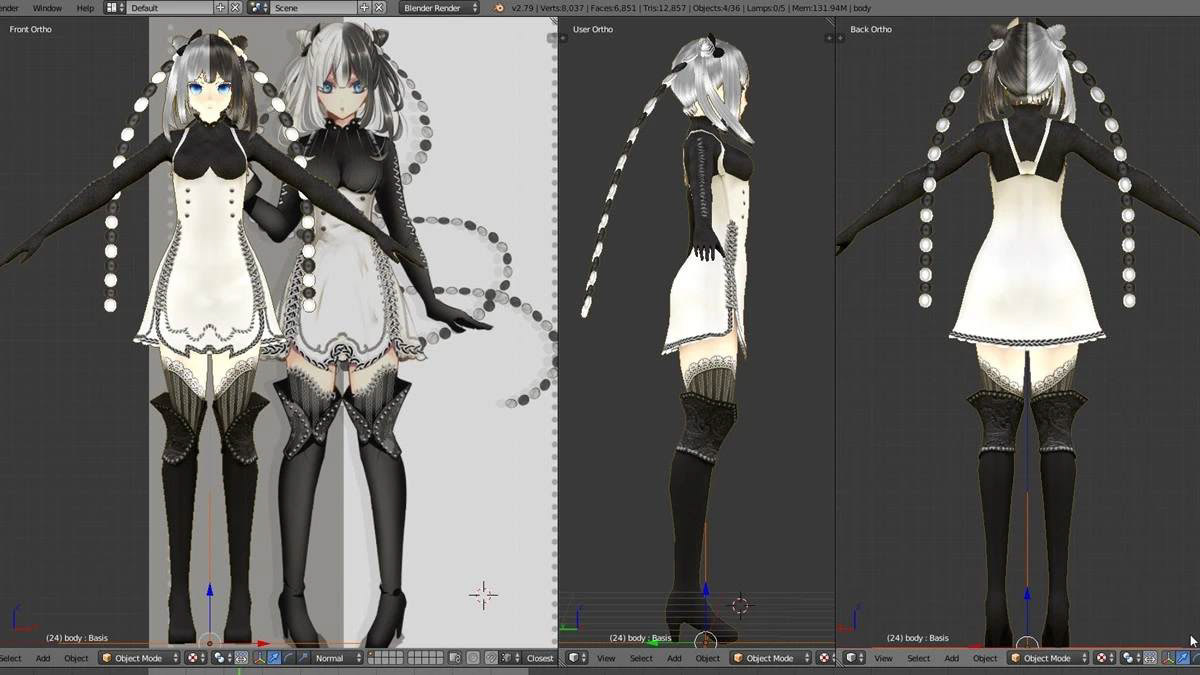Viewport: 1200px width, 675px height.
Task: Select translate manipulator in Back Ortho header
Action: [1183, 658]
